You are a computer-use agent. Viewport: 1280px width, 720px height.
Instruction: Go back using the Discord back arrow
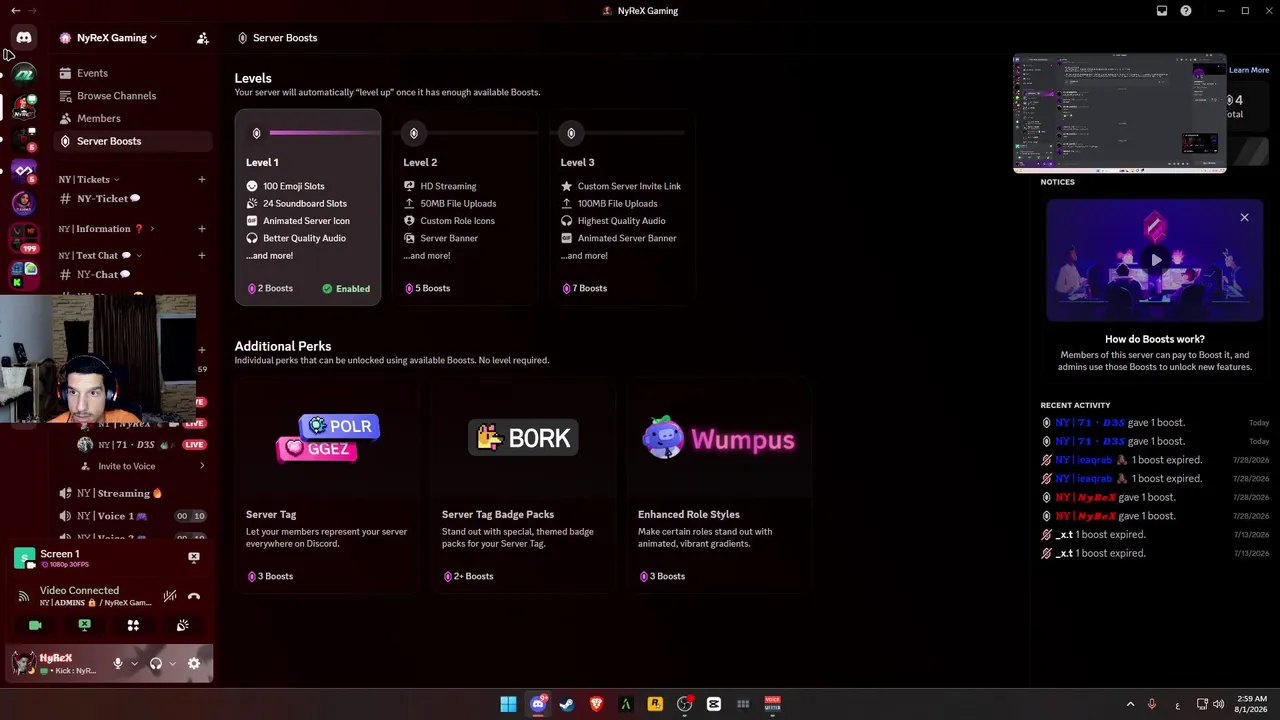tap(15, 11)
